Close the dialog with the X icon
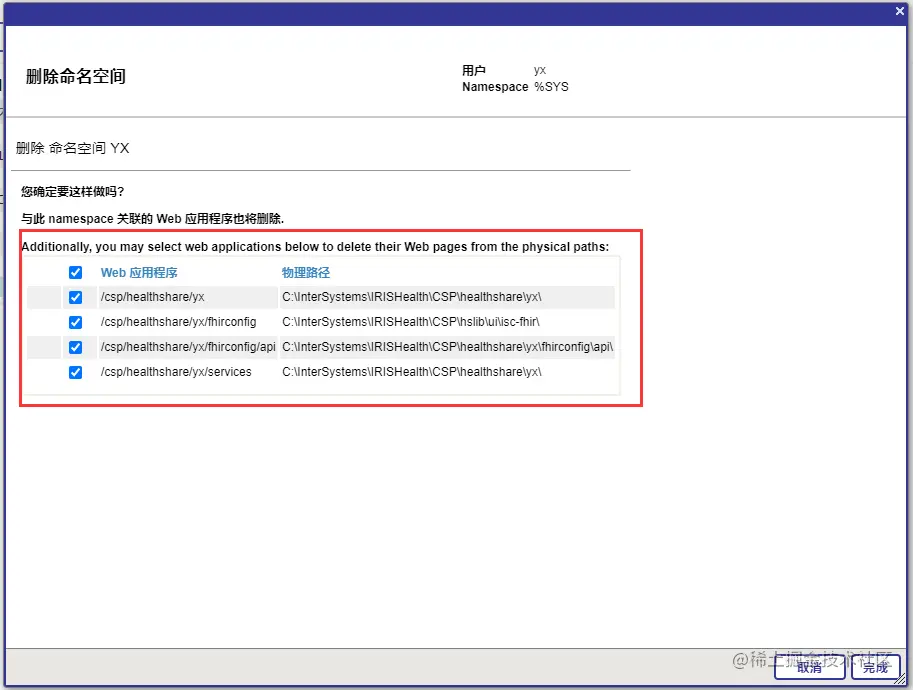This screenshot has height=690, width=913. [x=900, y=11]
